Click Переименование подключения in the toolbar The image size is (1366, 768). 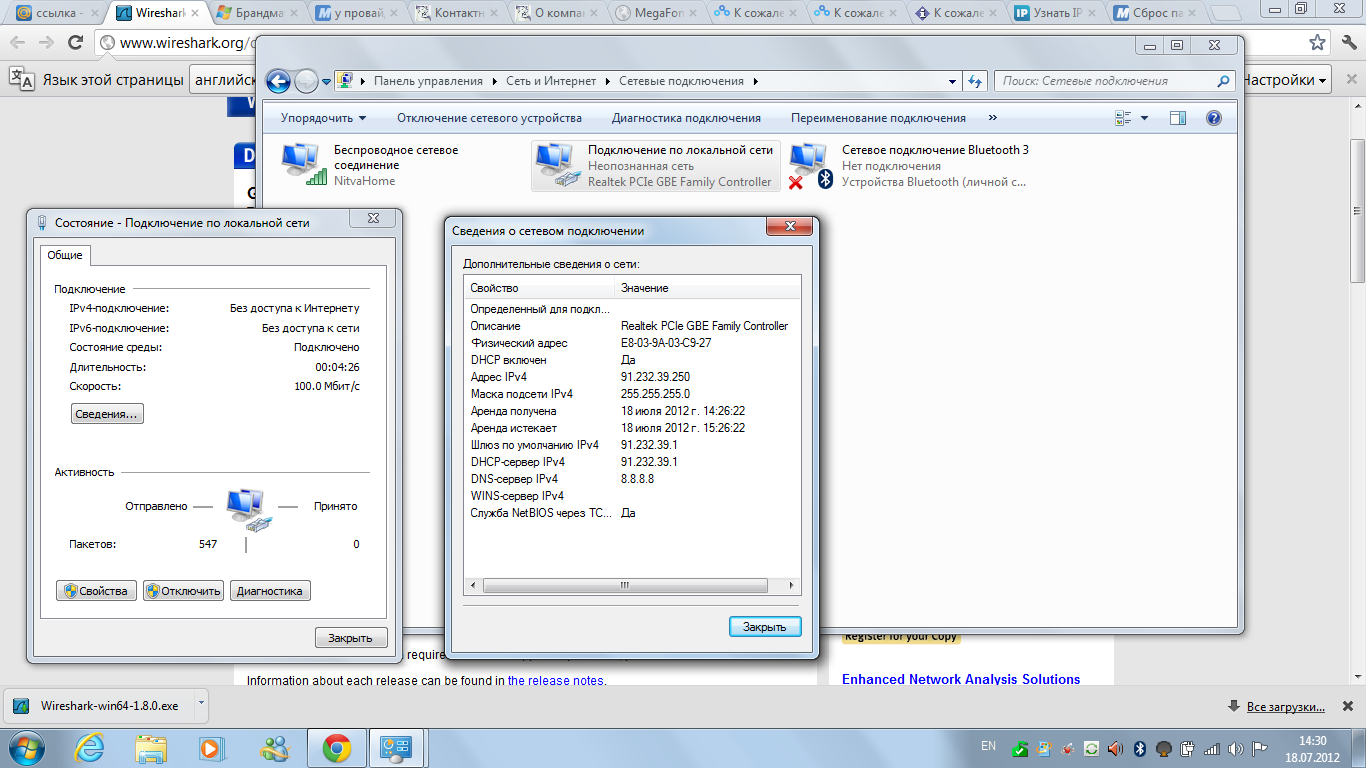point(878,118)
